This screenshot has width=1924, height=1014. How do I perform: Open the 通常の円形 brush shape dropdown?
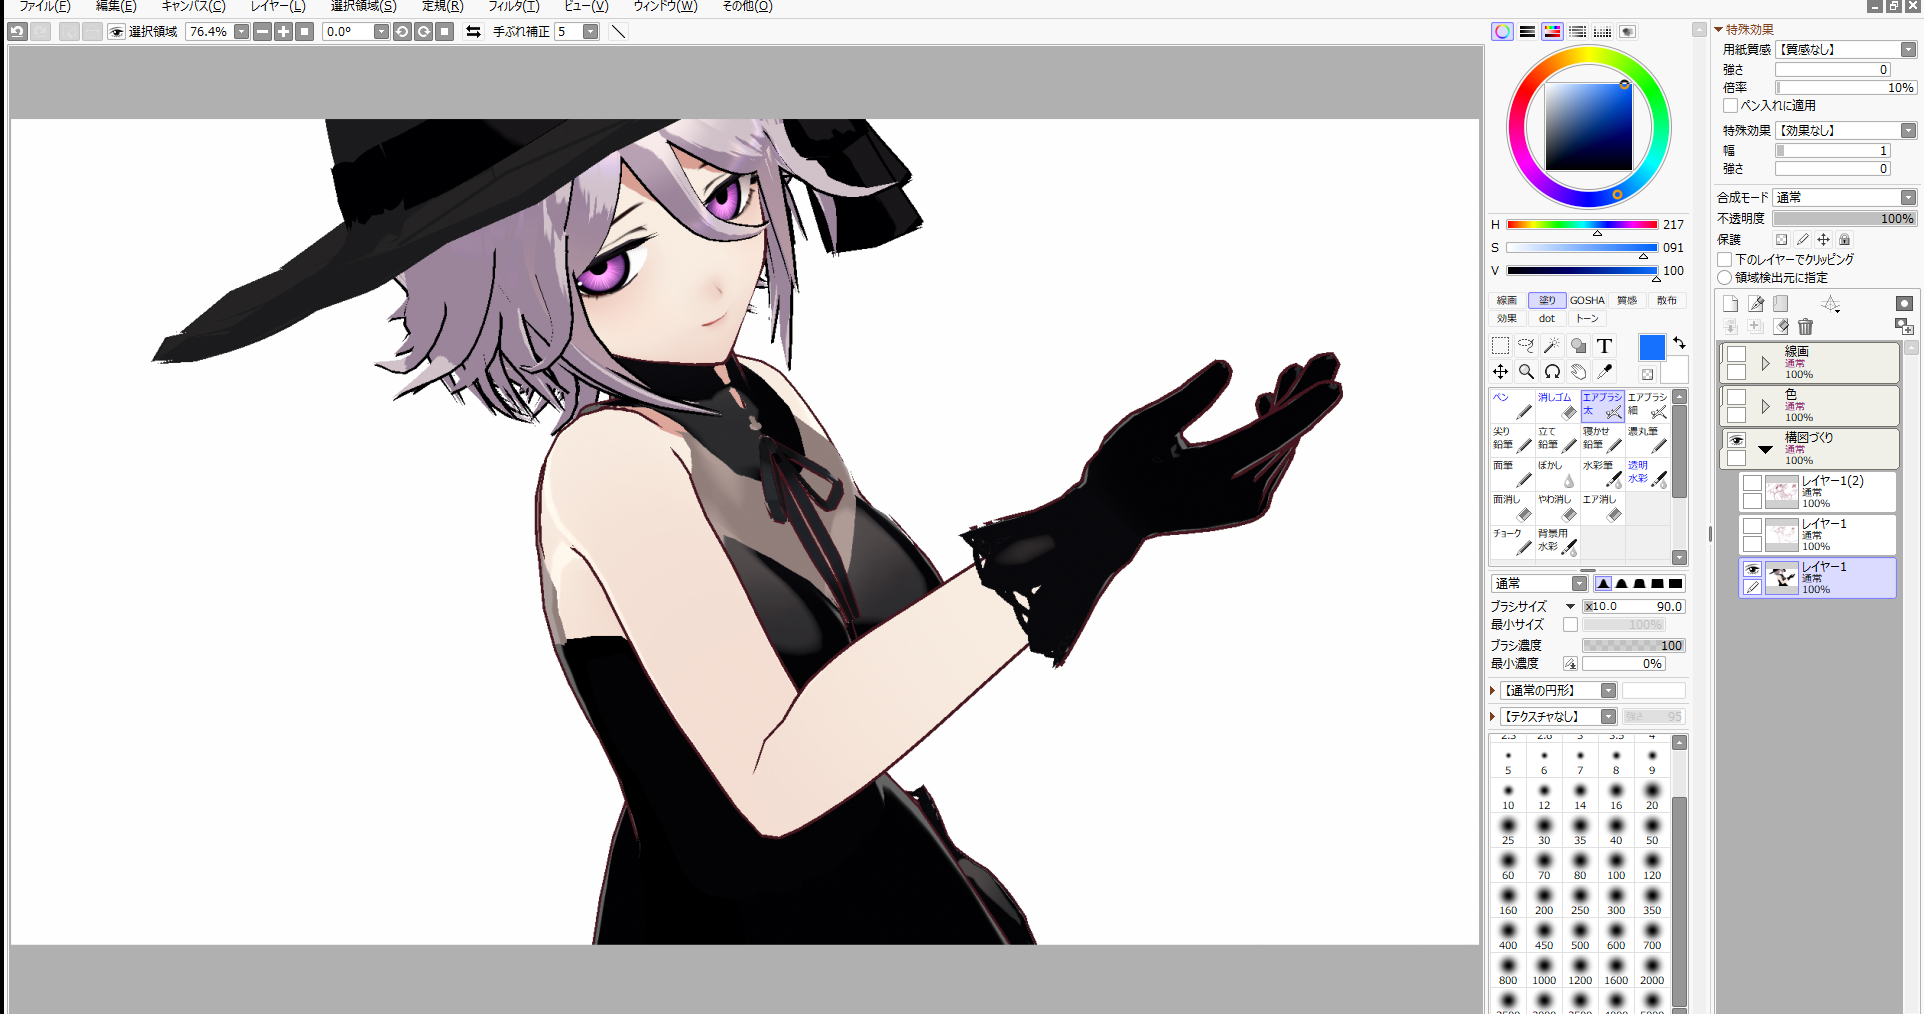(x=1608, y=691)
